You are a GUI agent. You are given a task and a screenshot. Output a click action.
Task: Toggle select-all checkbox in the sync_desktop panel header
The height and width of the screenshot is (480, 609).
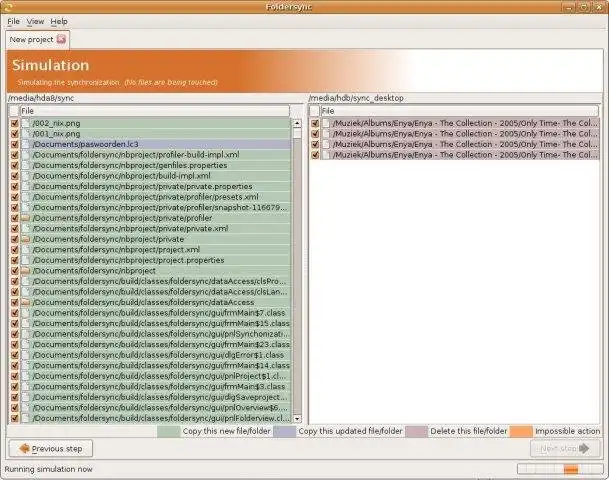(x=315, y=111)
